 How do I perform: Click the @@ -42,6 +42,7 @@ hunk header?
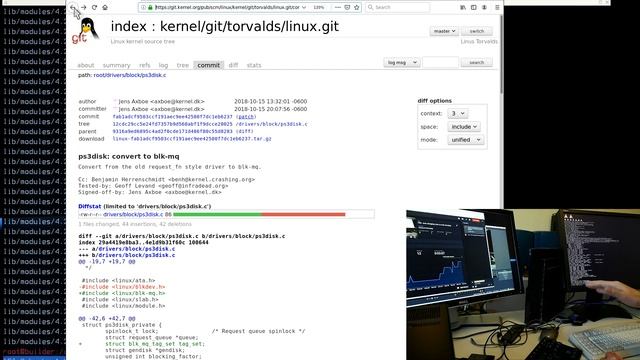(x=107, y=318)
